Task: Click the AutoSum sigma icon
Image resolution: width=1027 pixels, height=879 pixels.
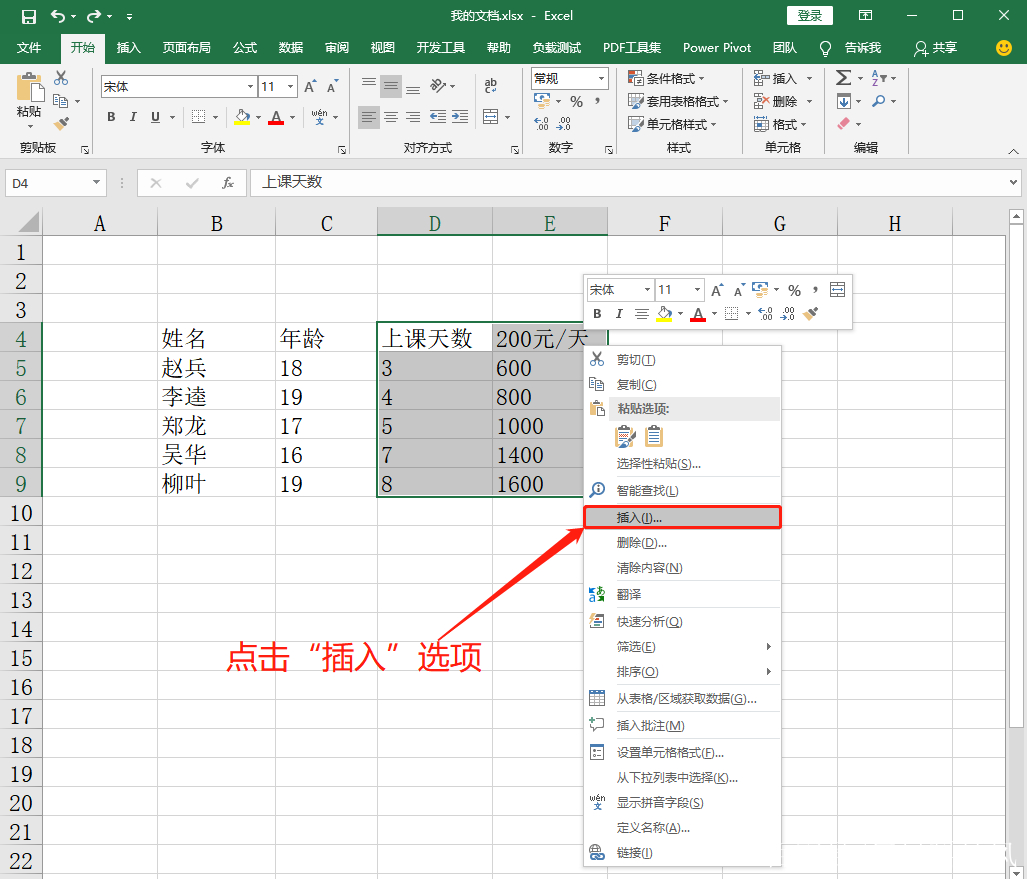Action: pyautogui.click(x=844, y=78)
